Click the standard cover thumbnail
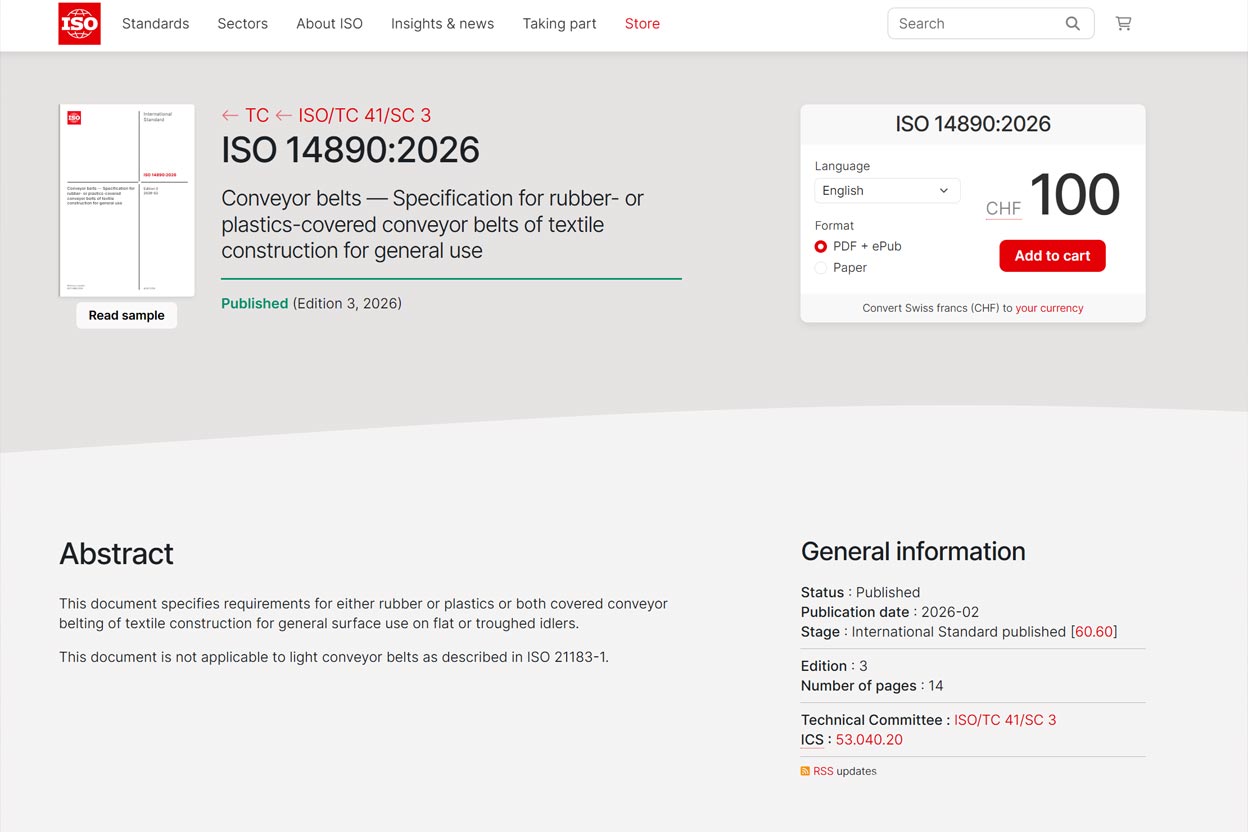Screen dimensions: 1248x832 pos(127,200)
